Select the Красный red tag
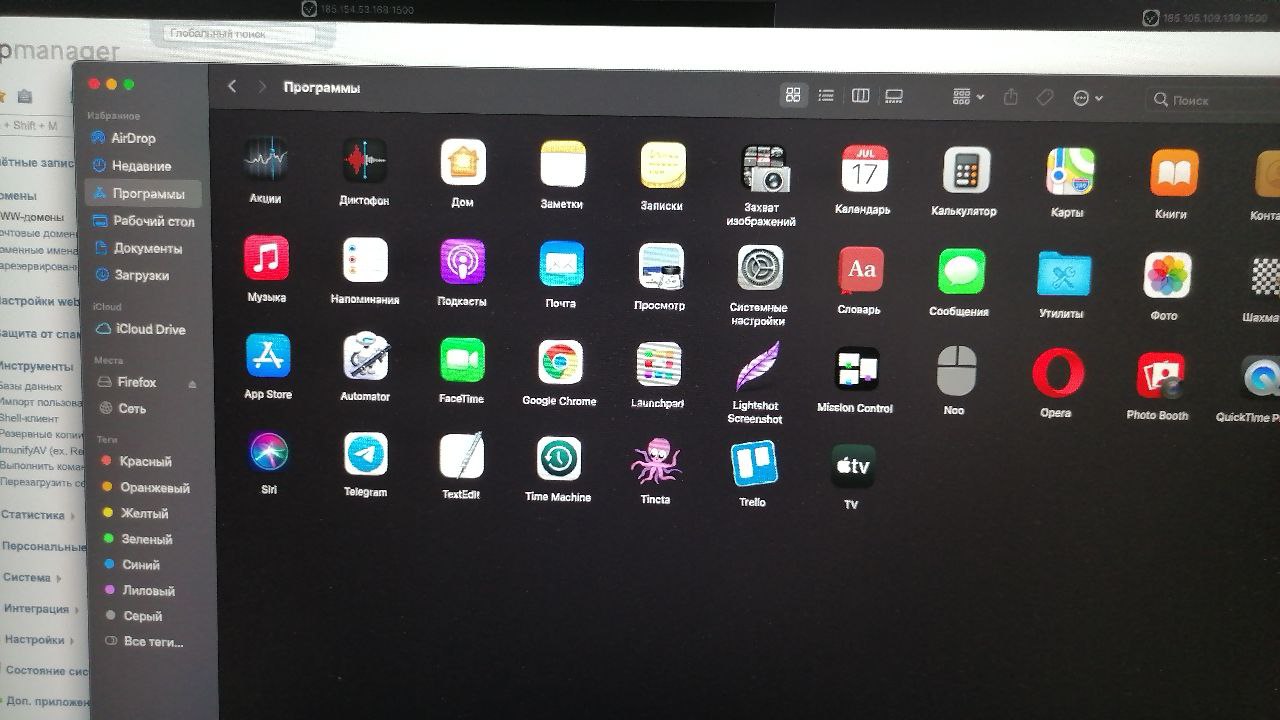 click(x=148, y=462)
